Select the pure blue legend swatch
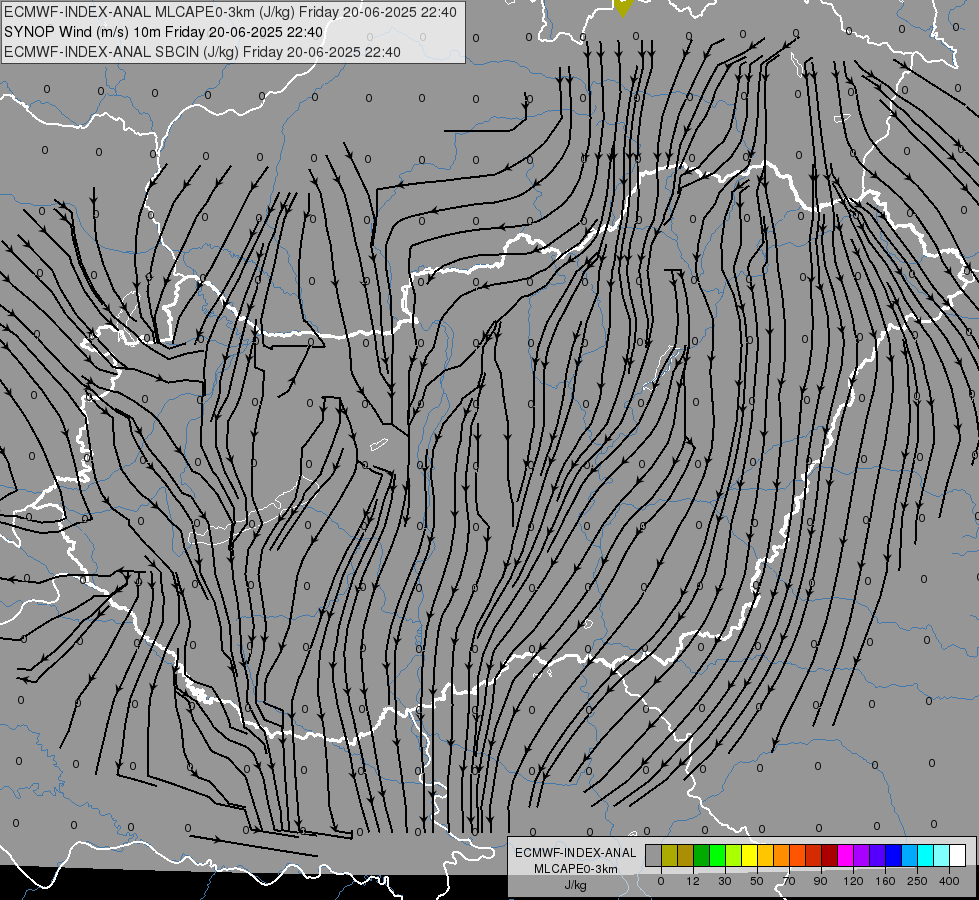 point(893,856)
